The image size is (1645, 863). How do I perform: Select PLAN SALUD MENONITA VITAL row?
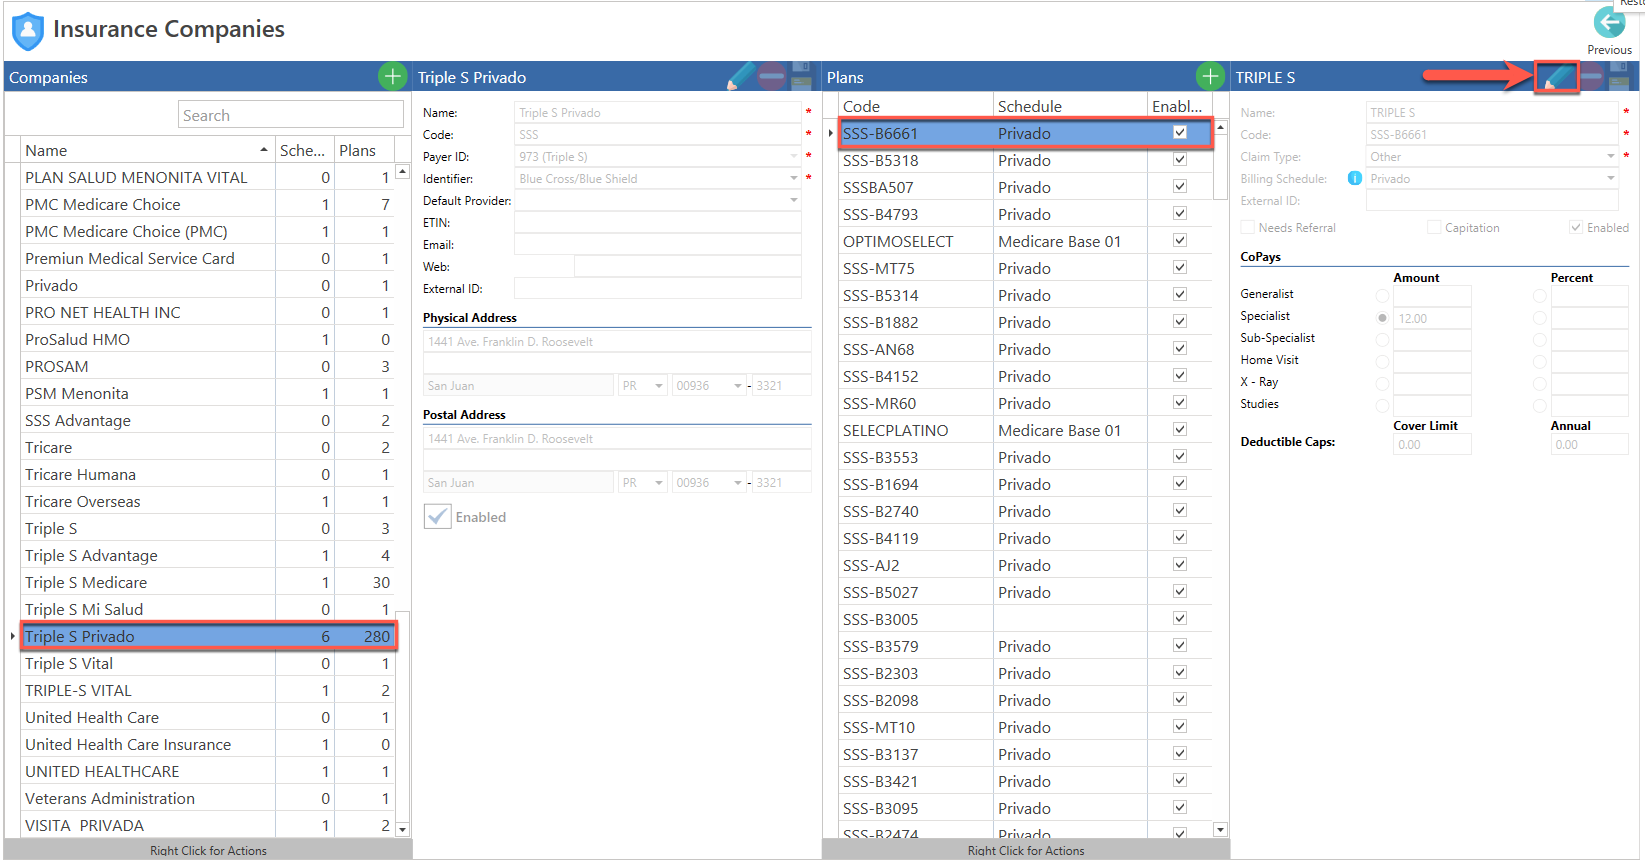(208, 177)
